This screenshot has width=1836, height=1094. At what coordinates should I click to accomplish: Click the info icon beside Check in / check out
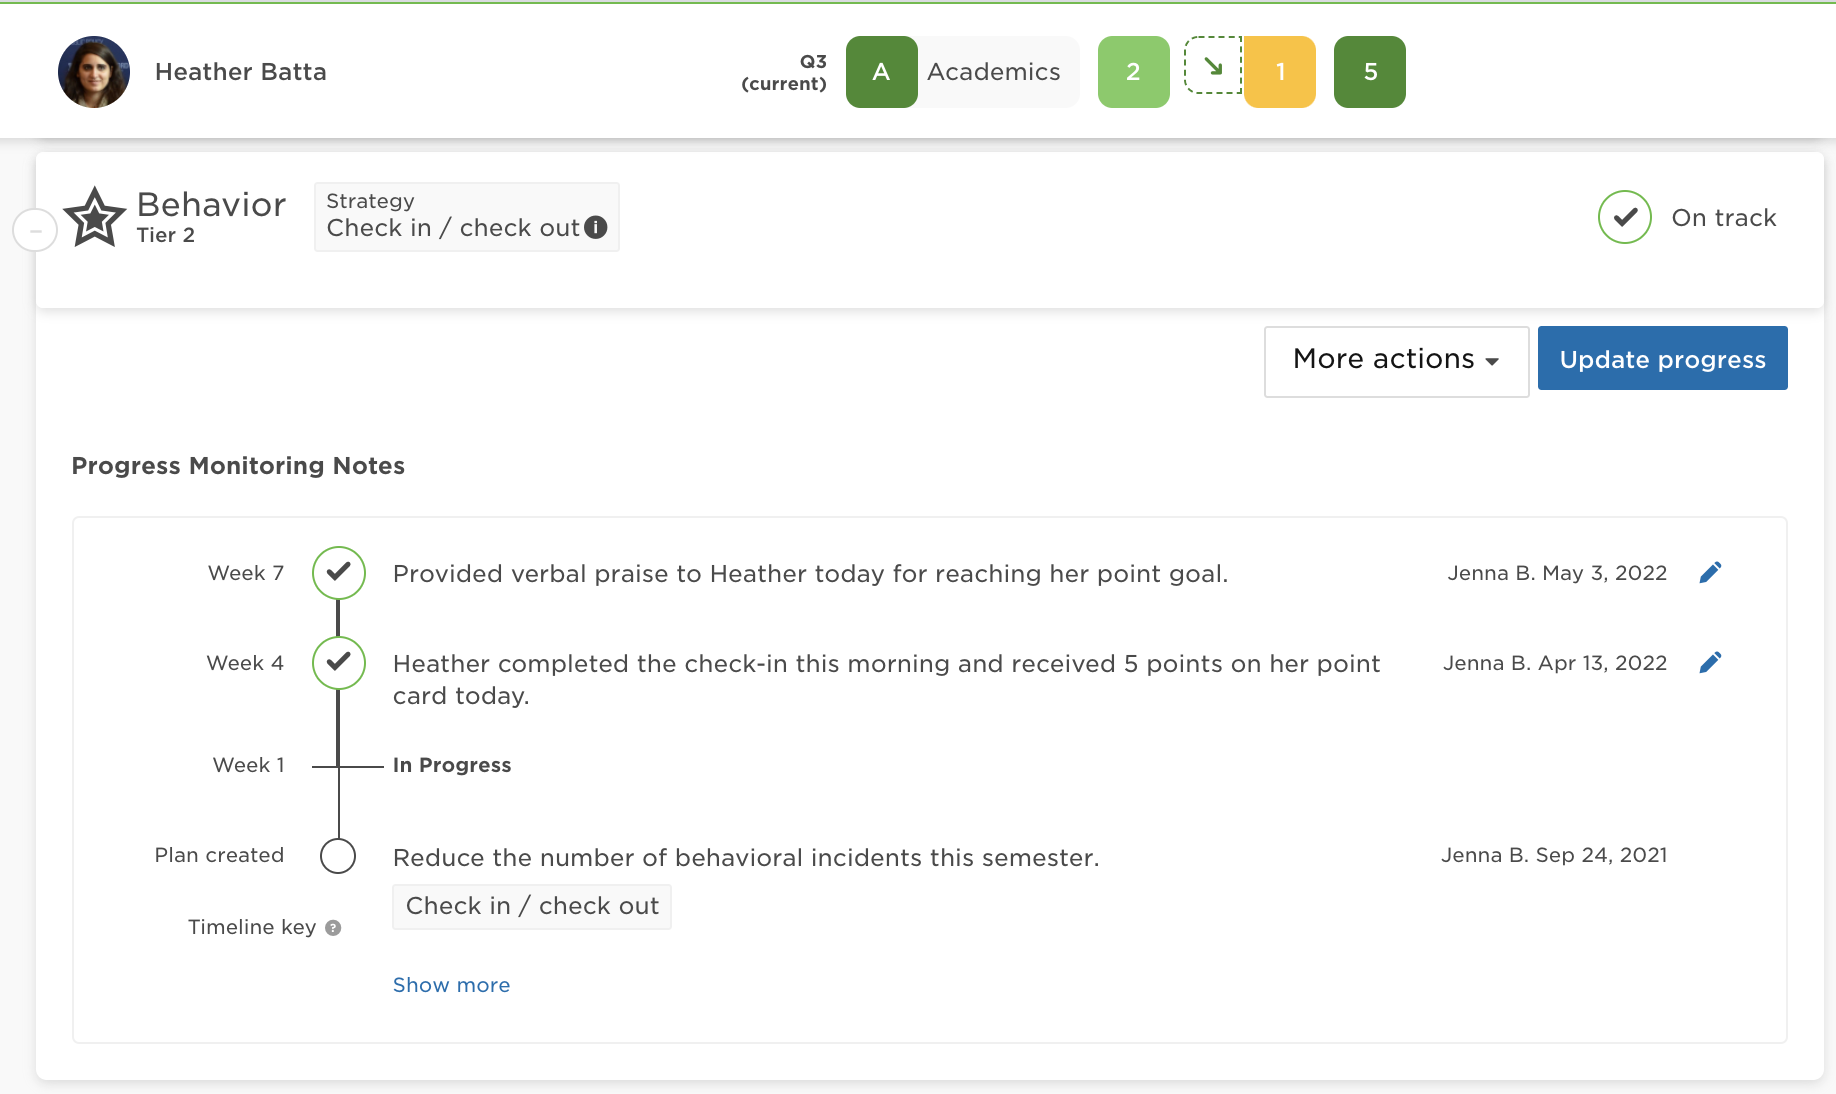click(x=597, y=228)
